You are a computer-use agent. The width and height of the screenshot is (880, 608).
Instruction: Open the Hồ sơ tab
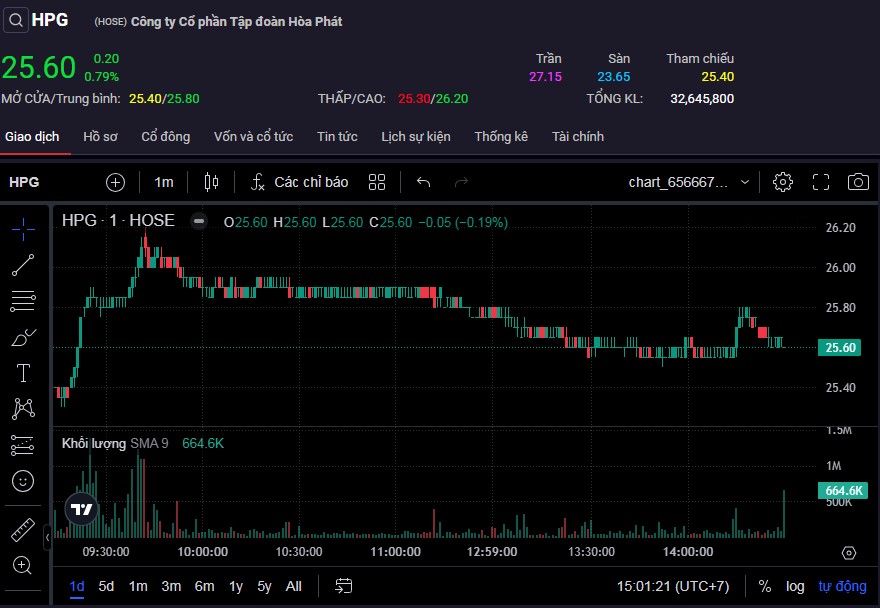(x=100, y=136)
